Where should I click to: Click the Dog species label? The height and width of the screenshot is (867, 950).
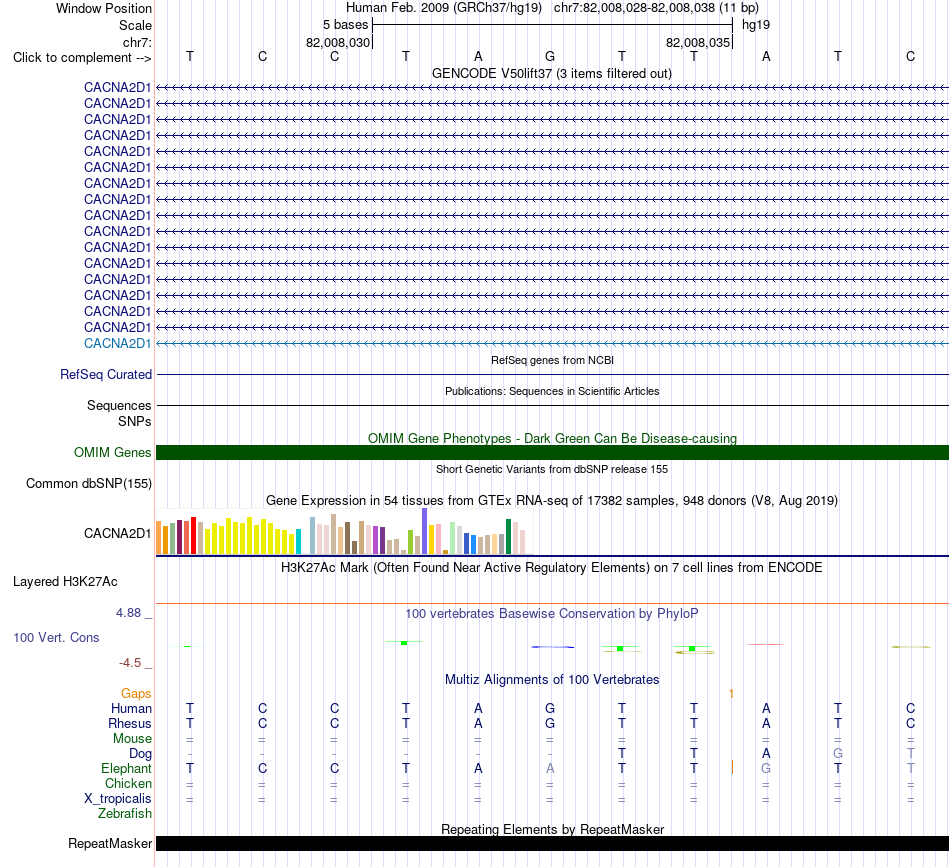pos(140,754)
